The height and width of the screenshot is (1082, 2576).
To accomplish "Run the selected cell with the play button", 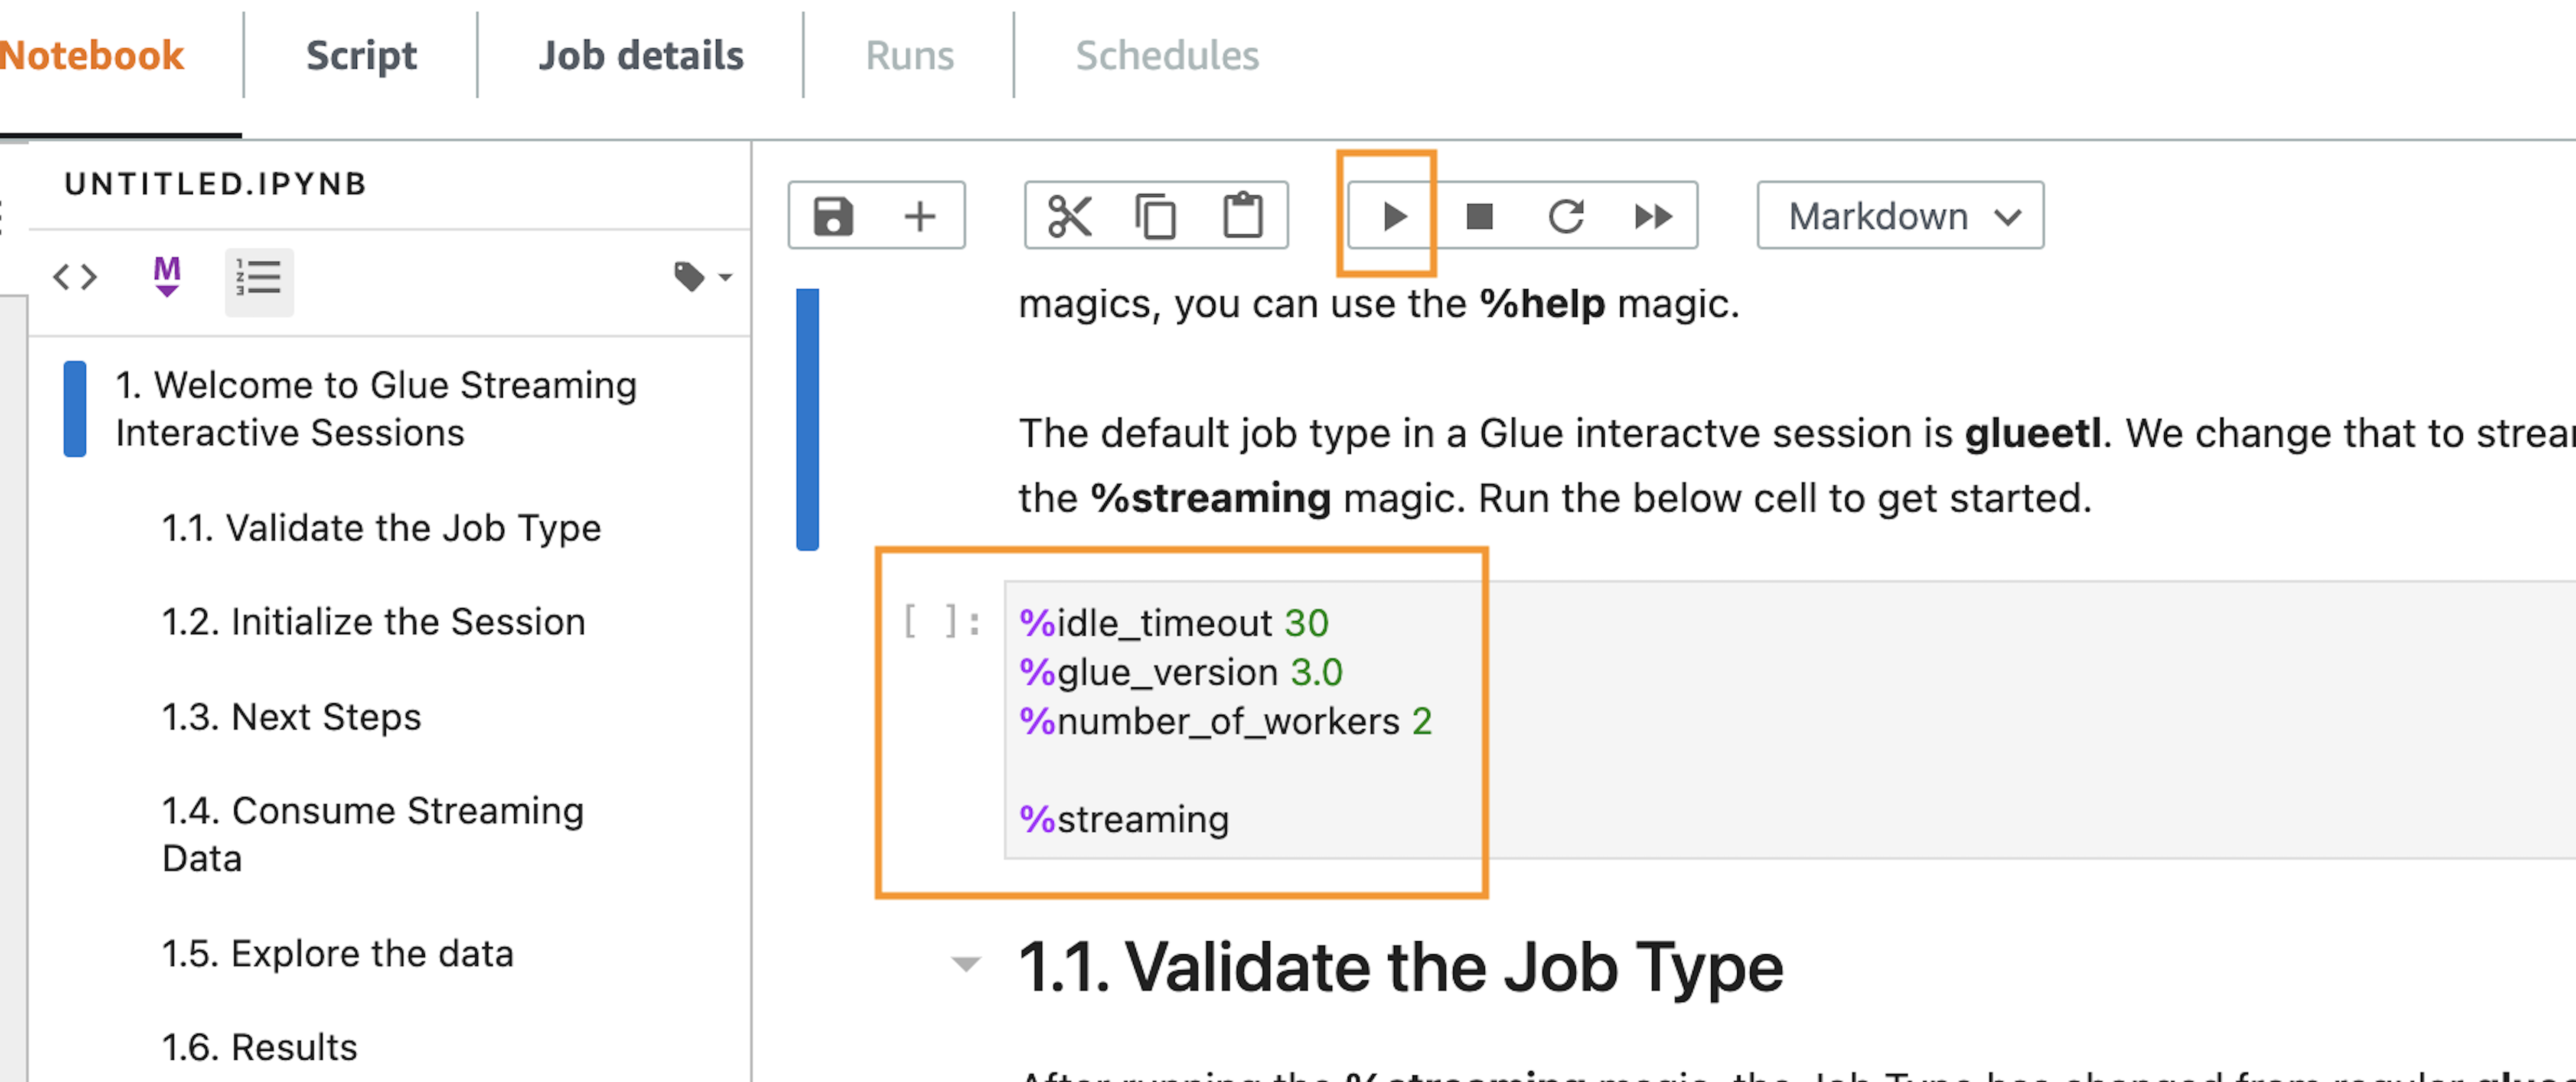I will click(1393, 216).
